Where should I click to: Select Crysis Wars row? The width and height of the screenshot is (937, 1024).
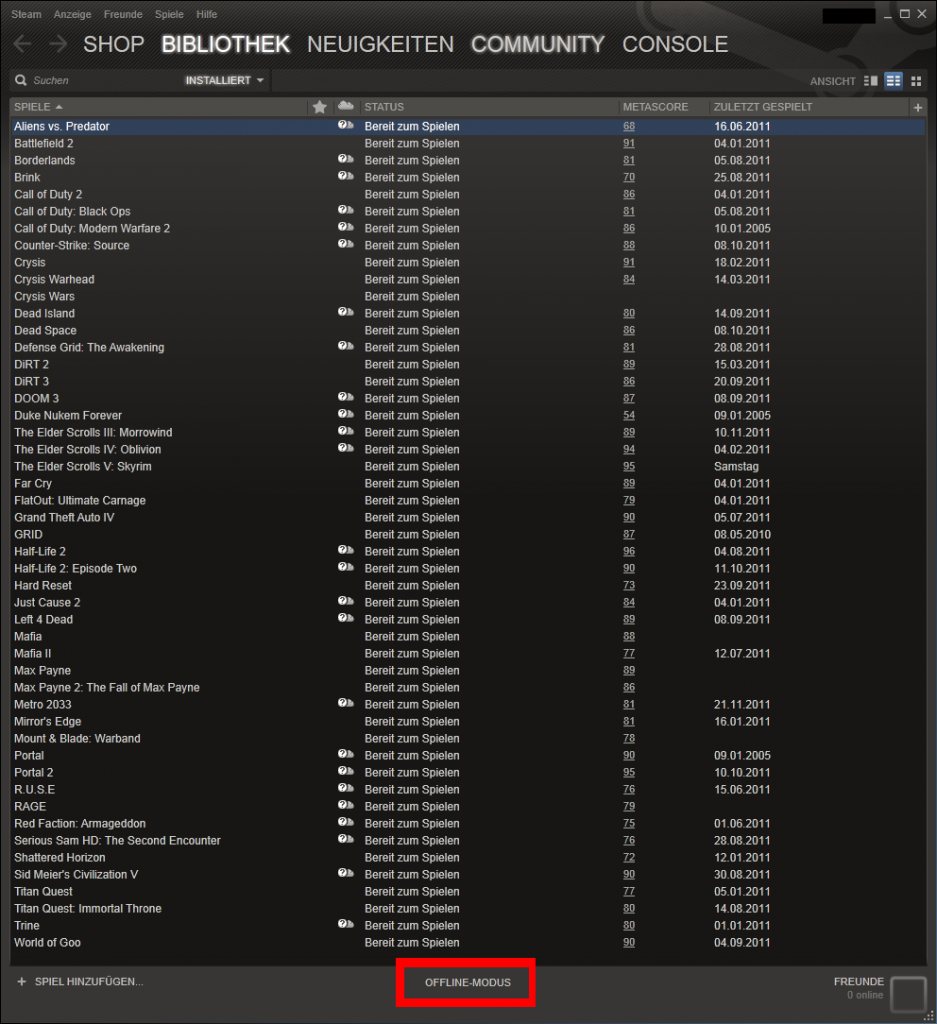[x=468, y=296]
